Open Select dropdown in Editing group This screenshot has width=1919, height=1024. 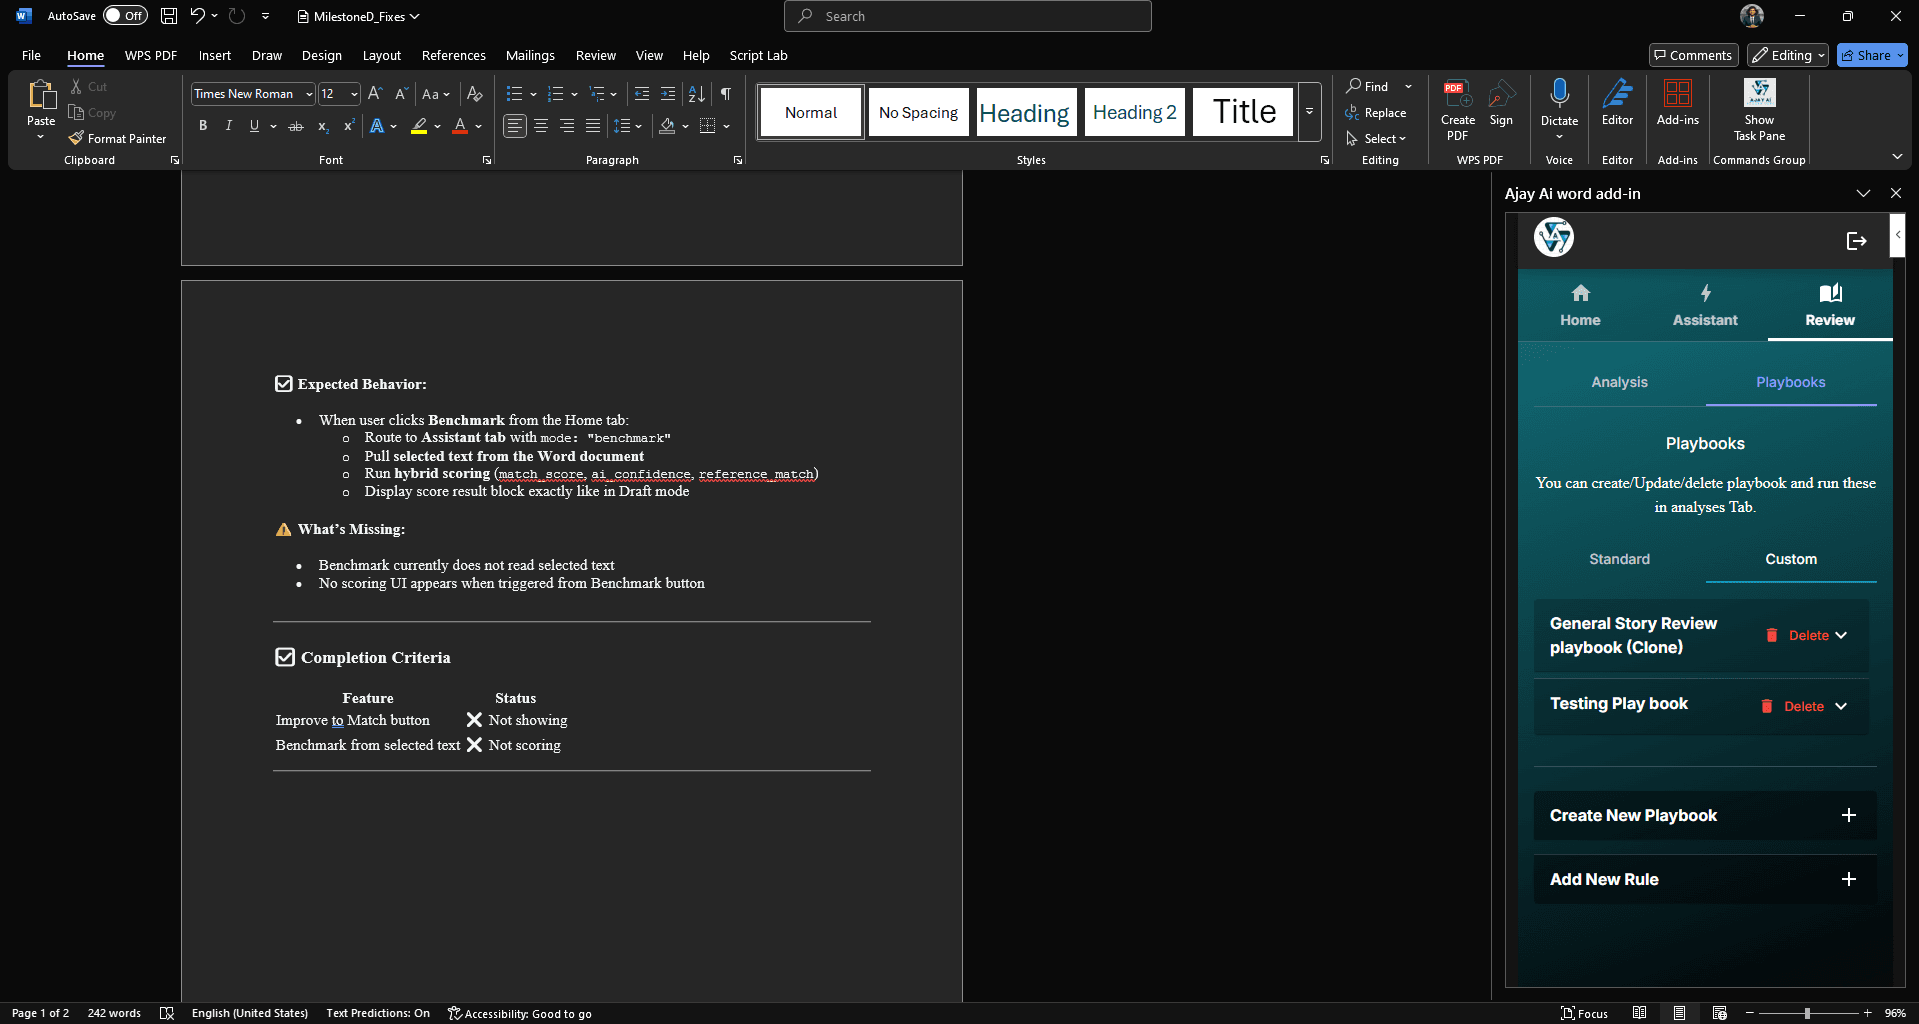[x=1377, y=139]
